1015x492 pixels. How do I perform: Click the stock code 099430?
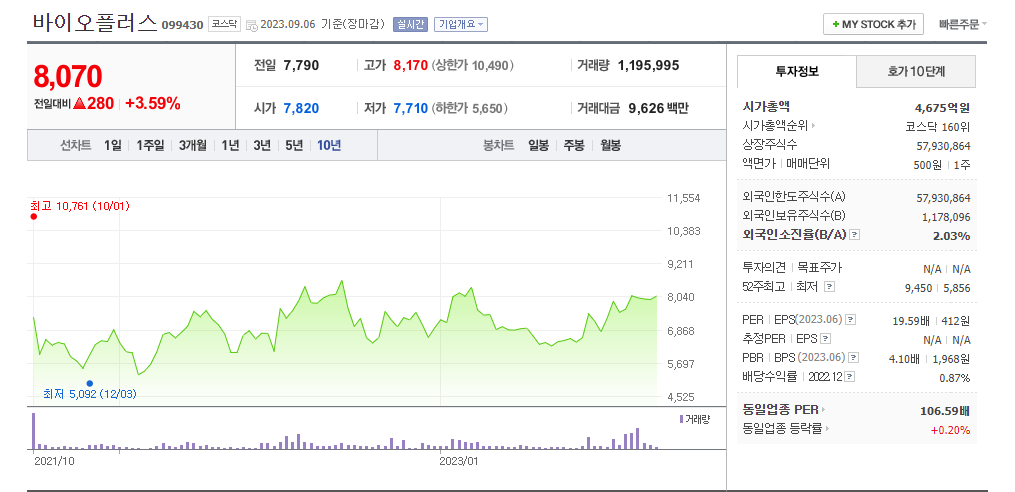(183, 25)
